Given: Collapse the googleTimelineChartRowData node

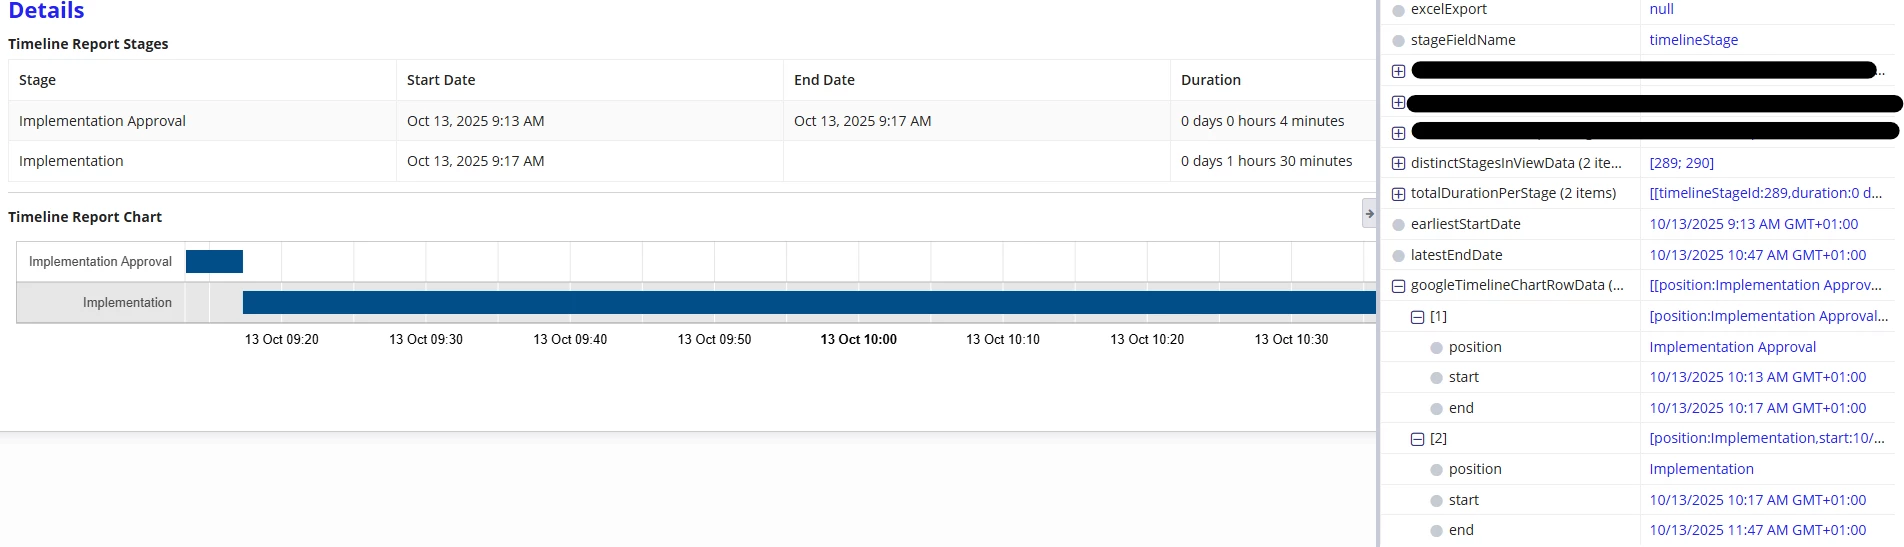Looking at the screenshot, I should click(1398, 286).
